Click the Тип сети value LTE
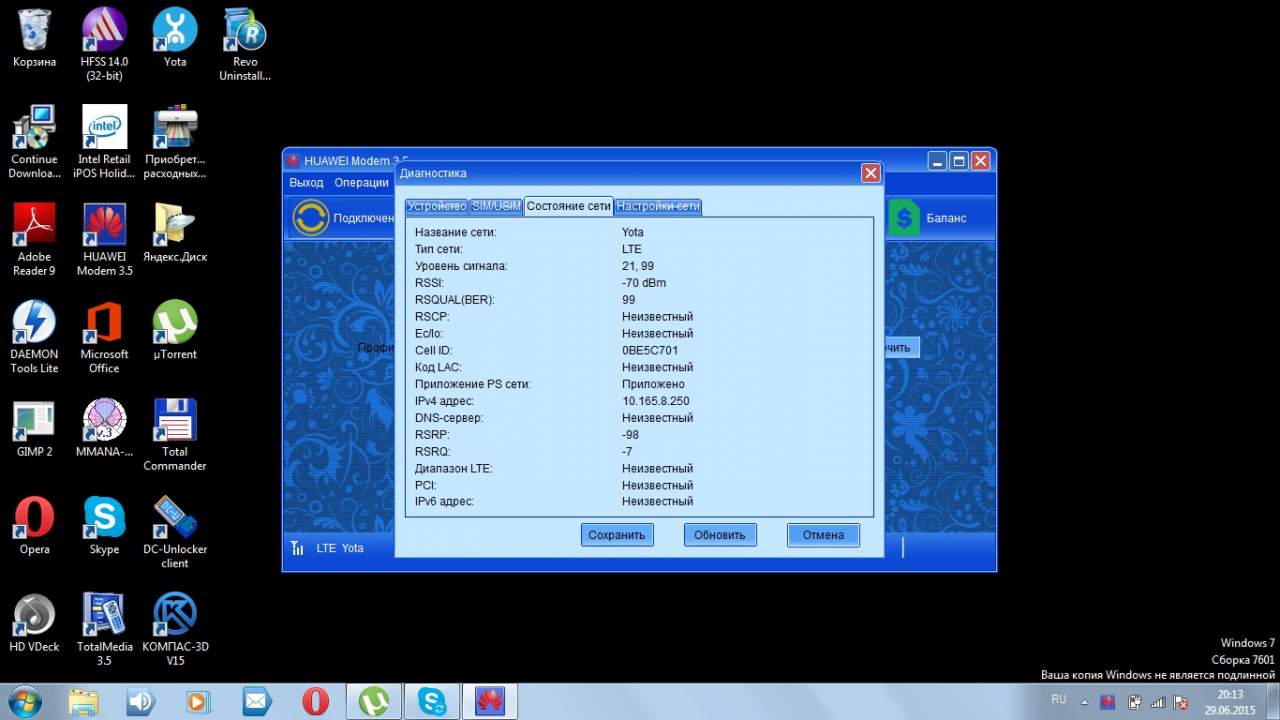This screenshot has width=1280, height=720. [x=632, y=249]
